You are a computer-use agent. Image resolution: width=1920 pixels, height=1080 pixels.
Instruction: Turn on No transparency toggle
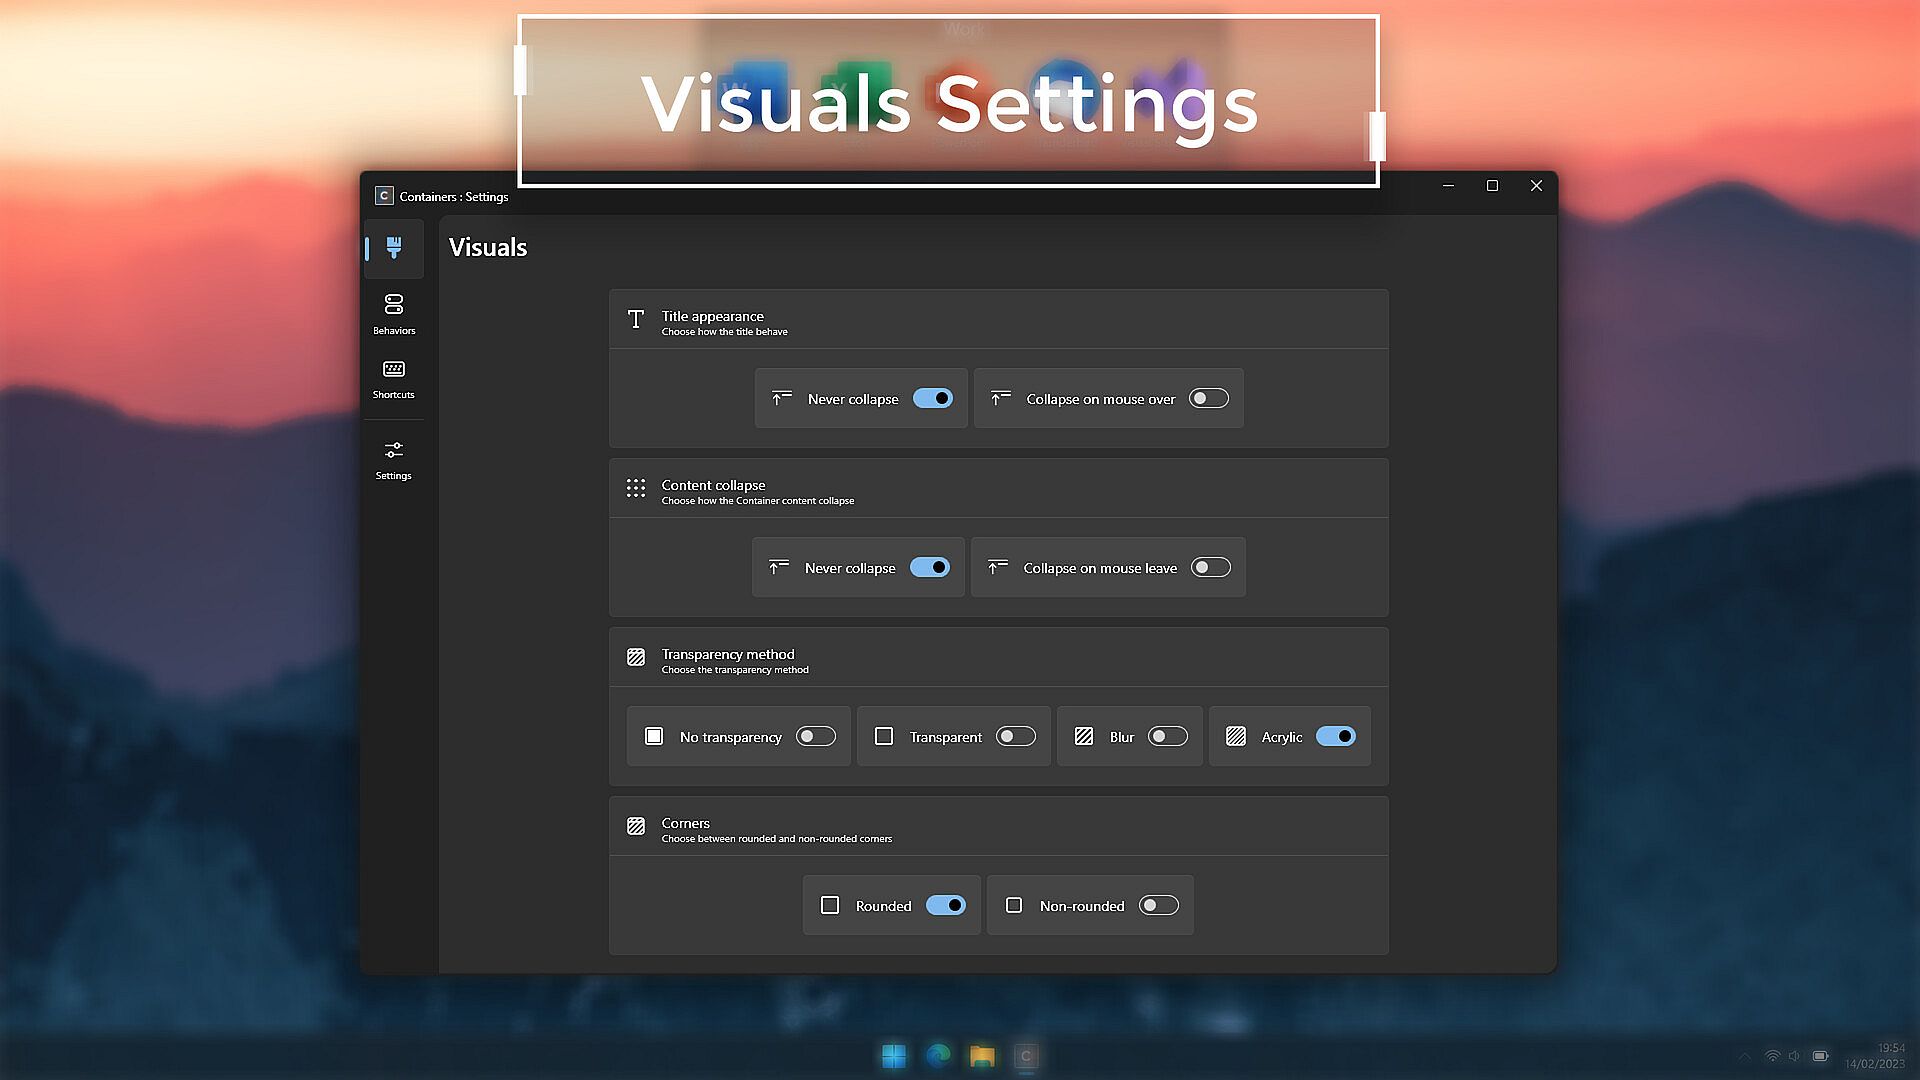[x=815, y=736]
